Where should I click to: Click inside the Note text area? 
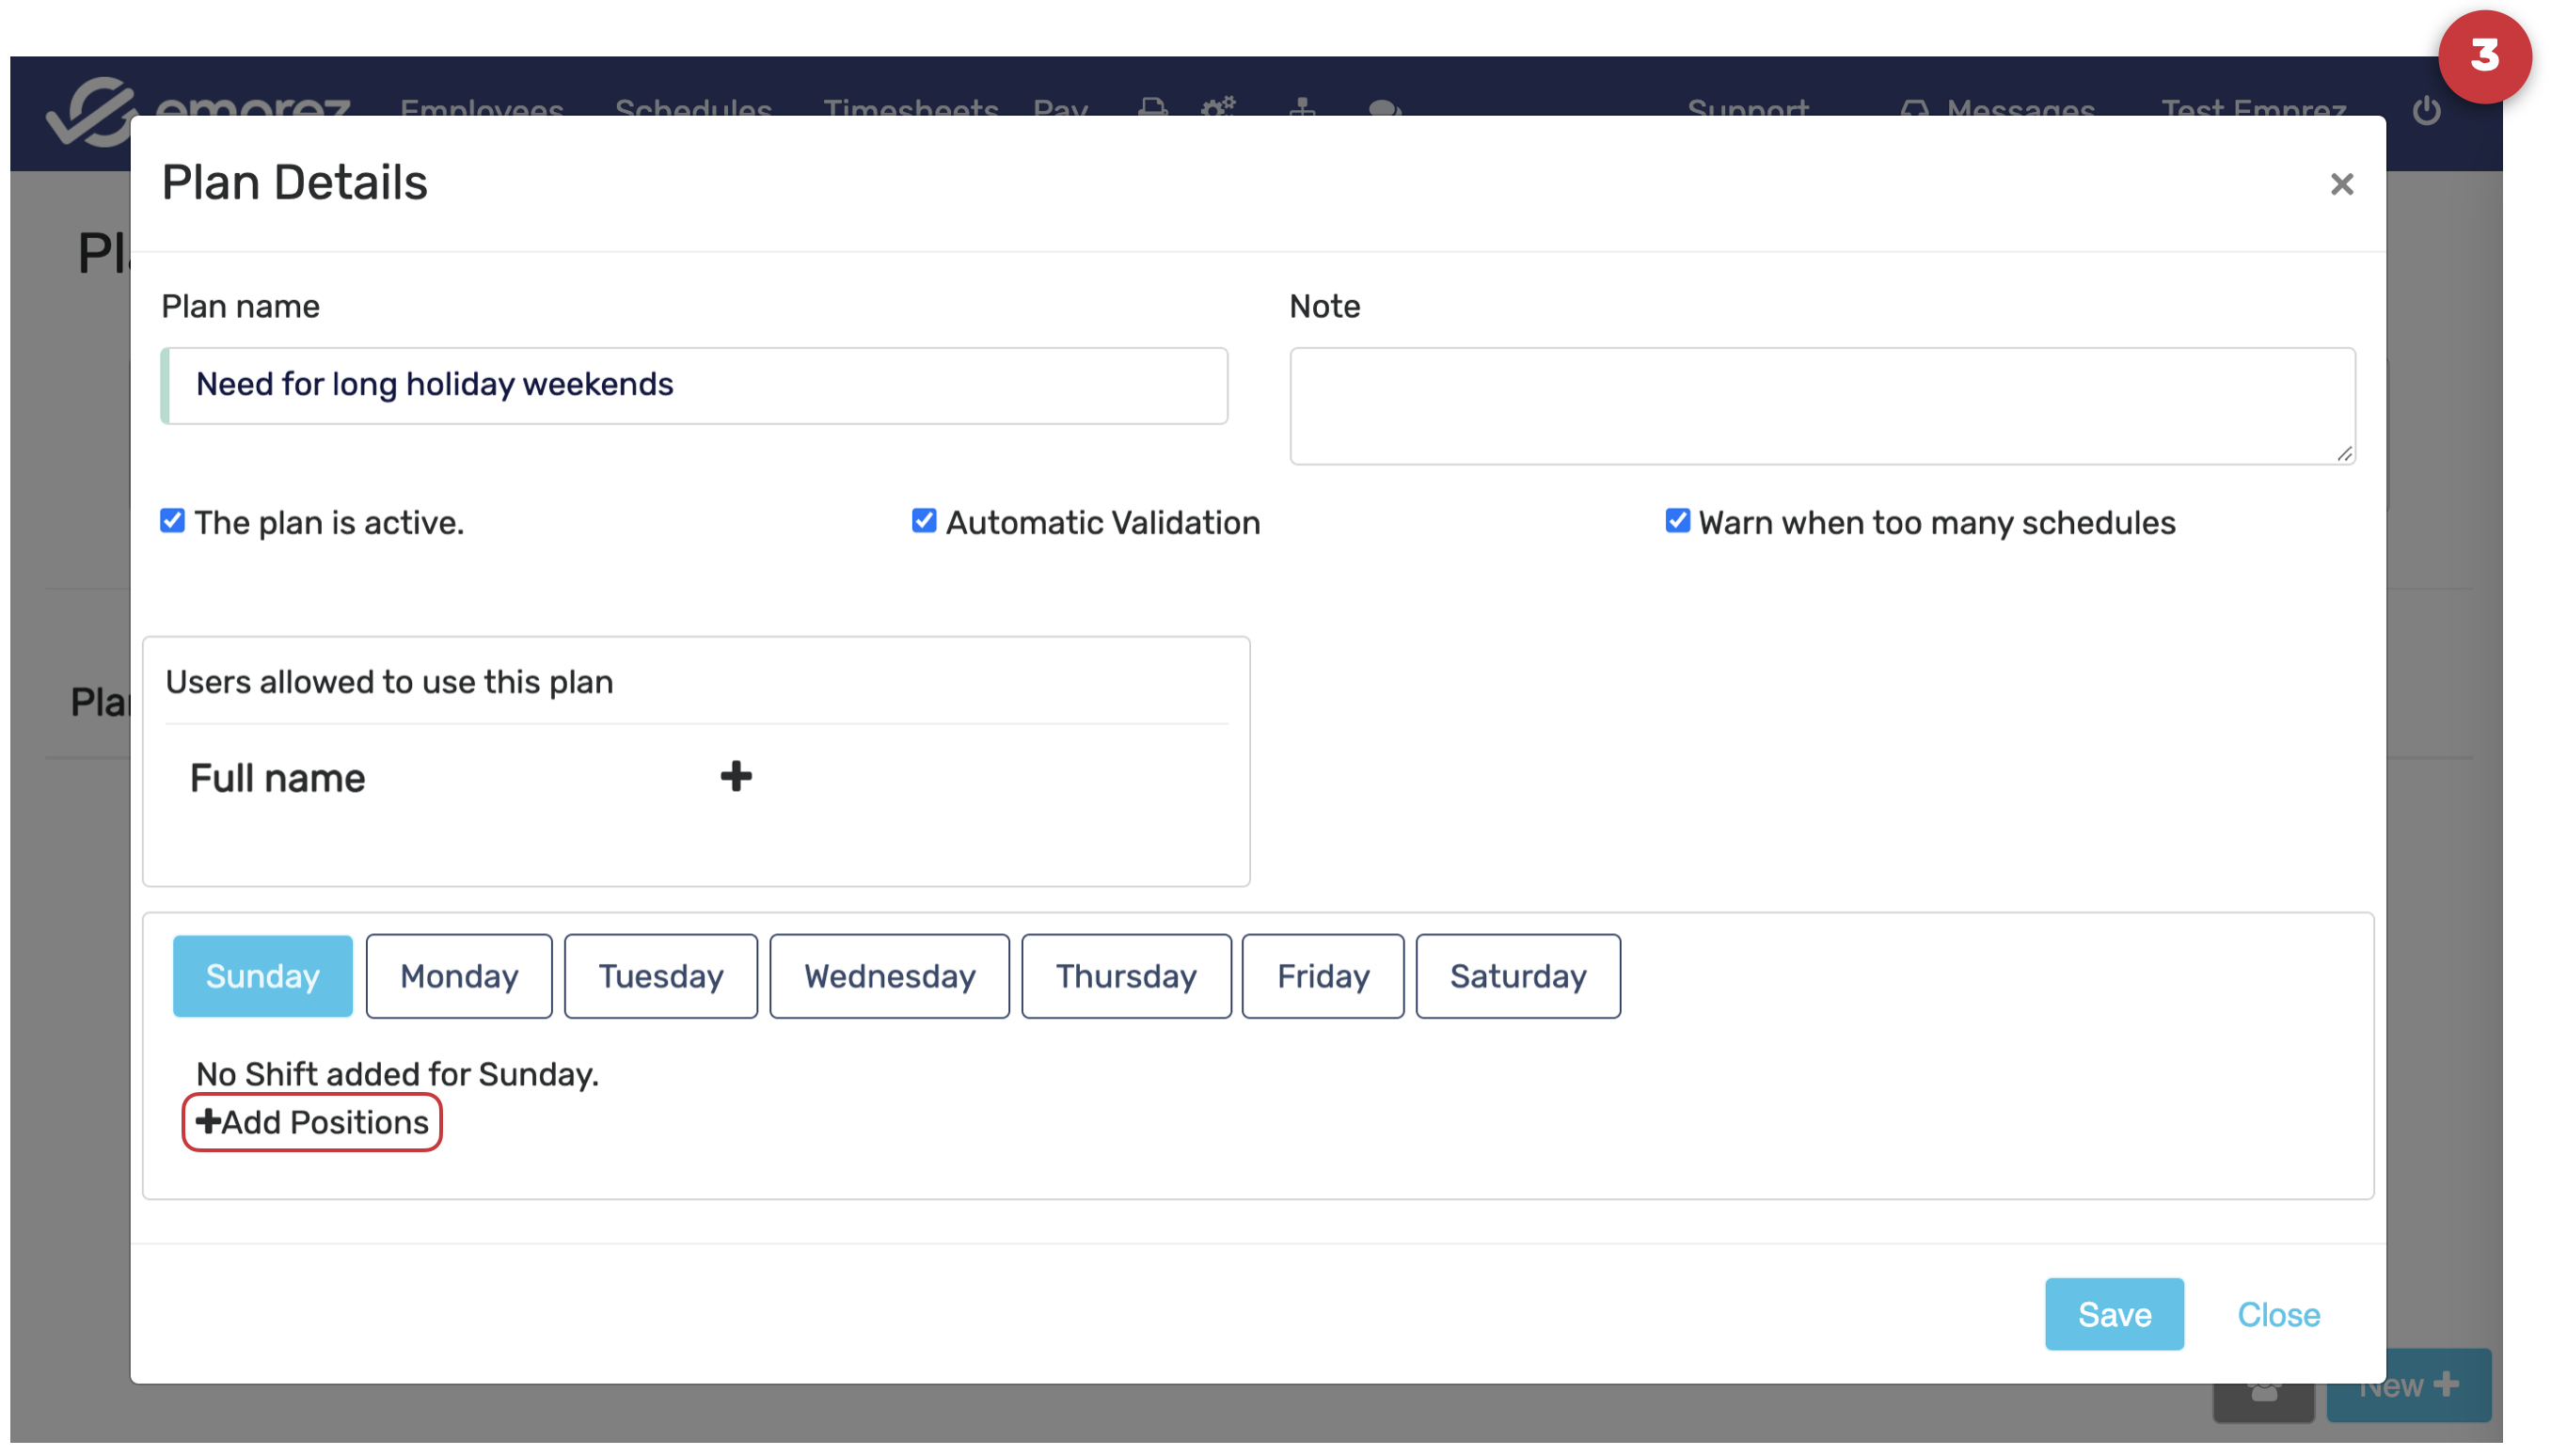(1821, 405)
